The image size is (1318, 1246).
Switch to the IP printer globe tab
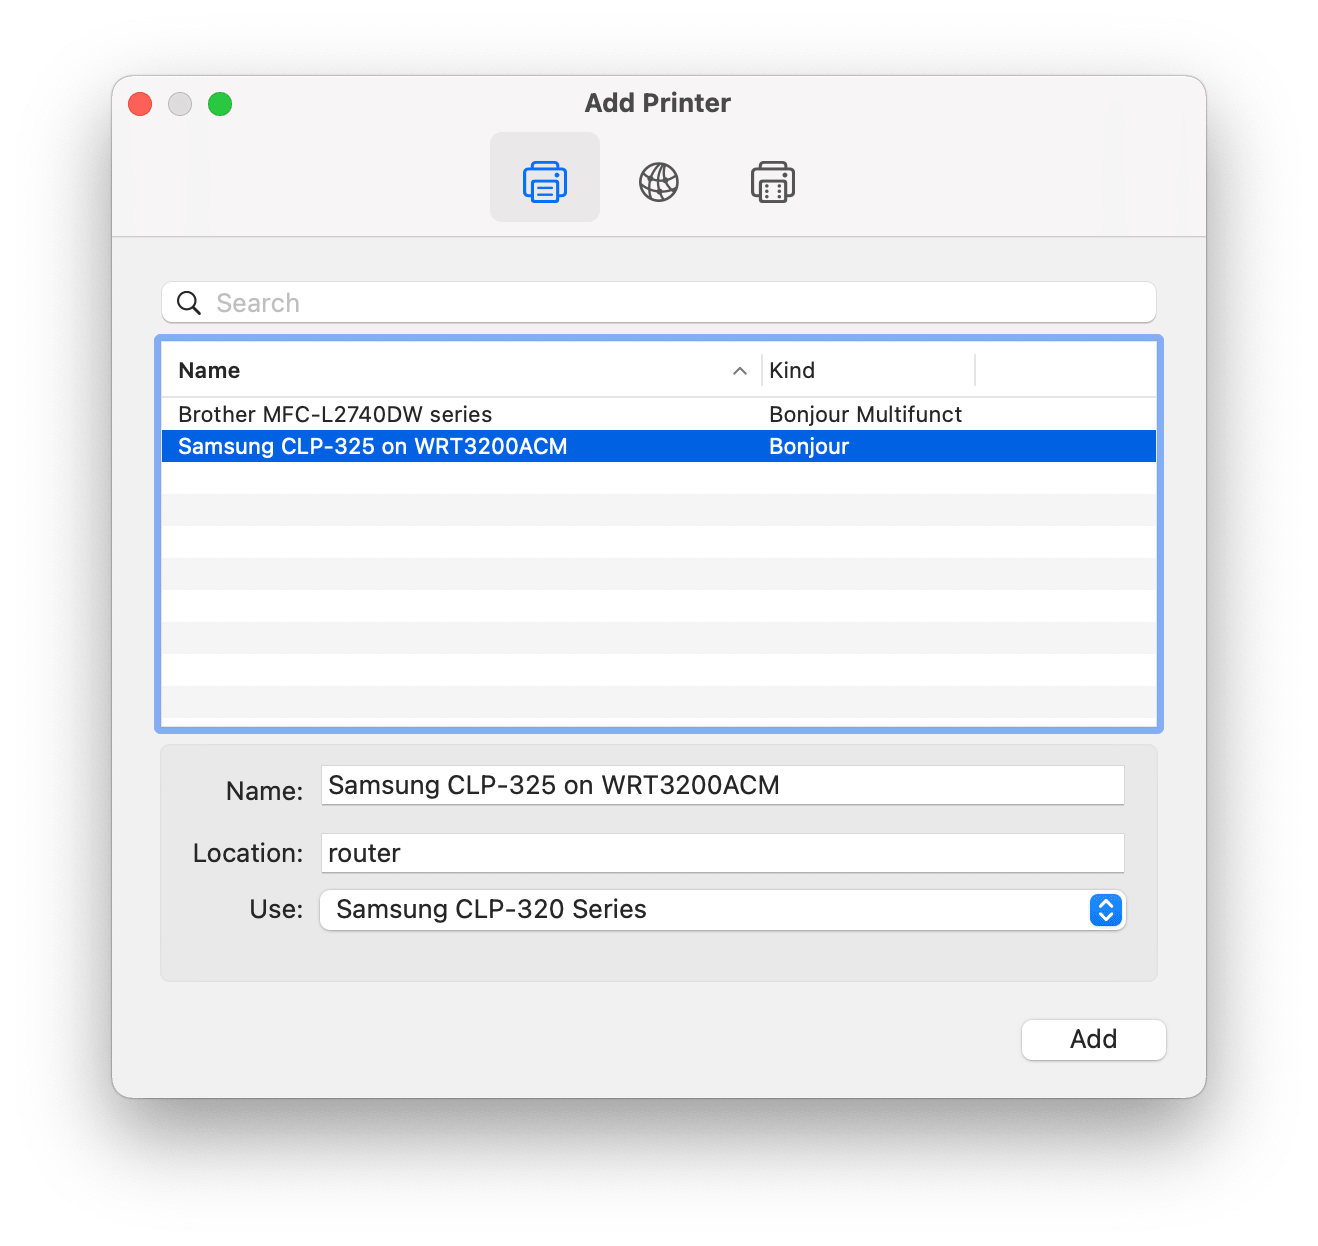[x=659, y=182]
